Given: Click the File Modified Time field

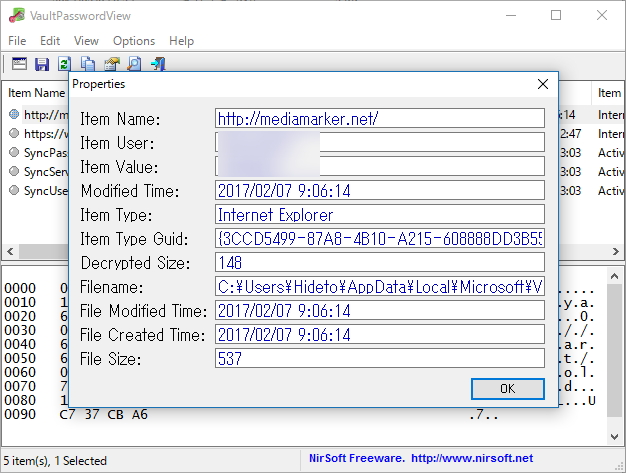Looking at the screenshot, I should [380, 310].
